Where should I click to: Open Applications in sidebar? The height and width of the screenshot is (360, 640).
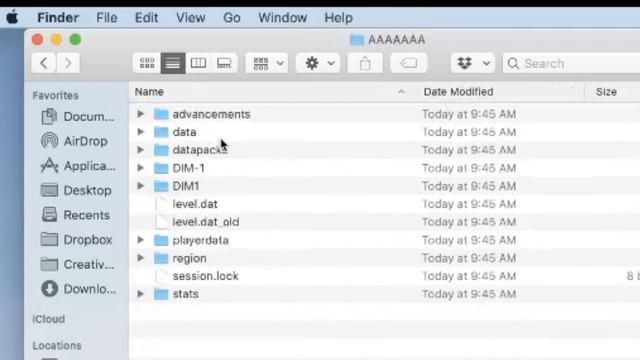(78, 166)
